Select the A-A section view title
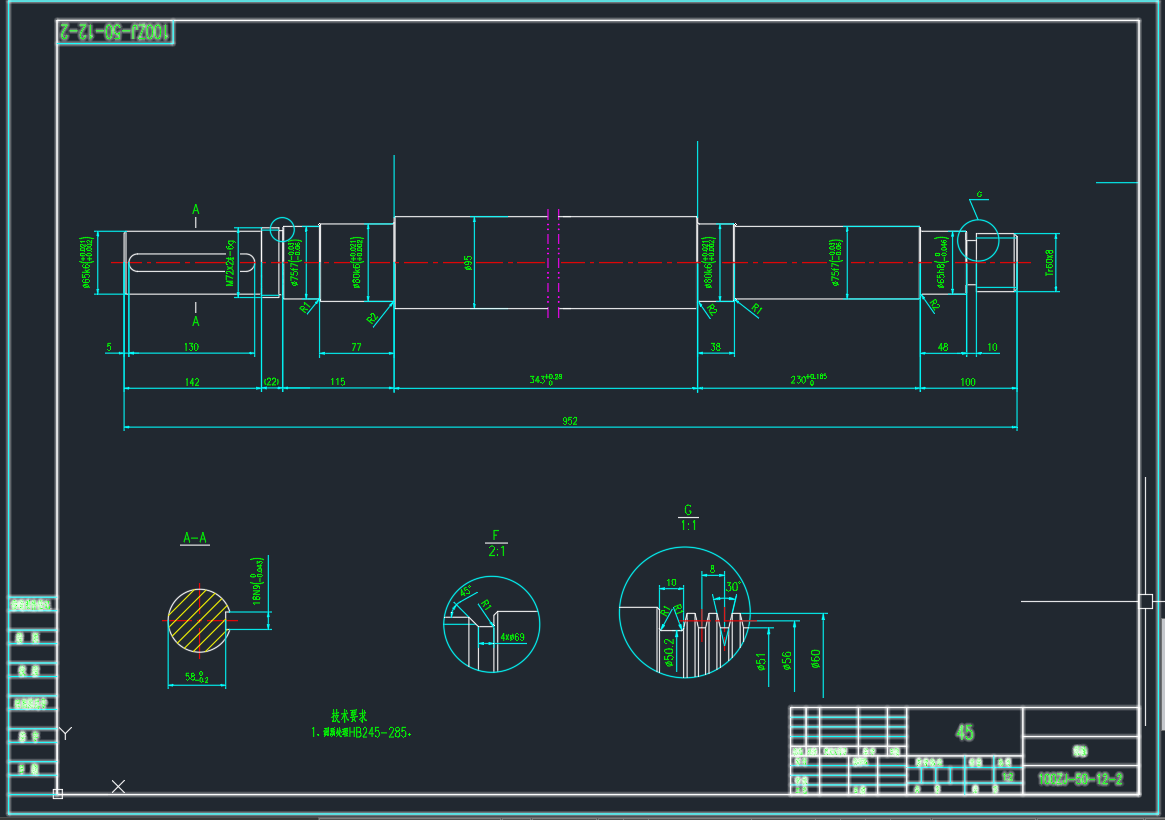The height and width of the screenshot is (820, 1165). pos(195,538)
